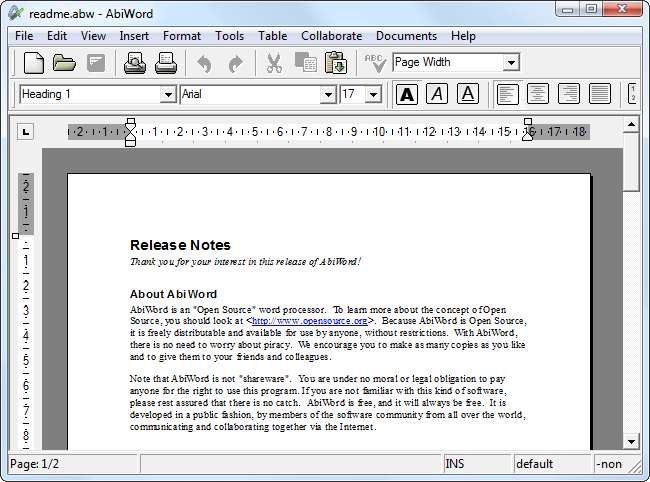This screenshot has height=482, width=650.
Task: Click the About AbiWord heading
Action: [173, 294]
